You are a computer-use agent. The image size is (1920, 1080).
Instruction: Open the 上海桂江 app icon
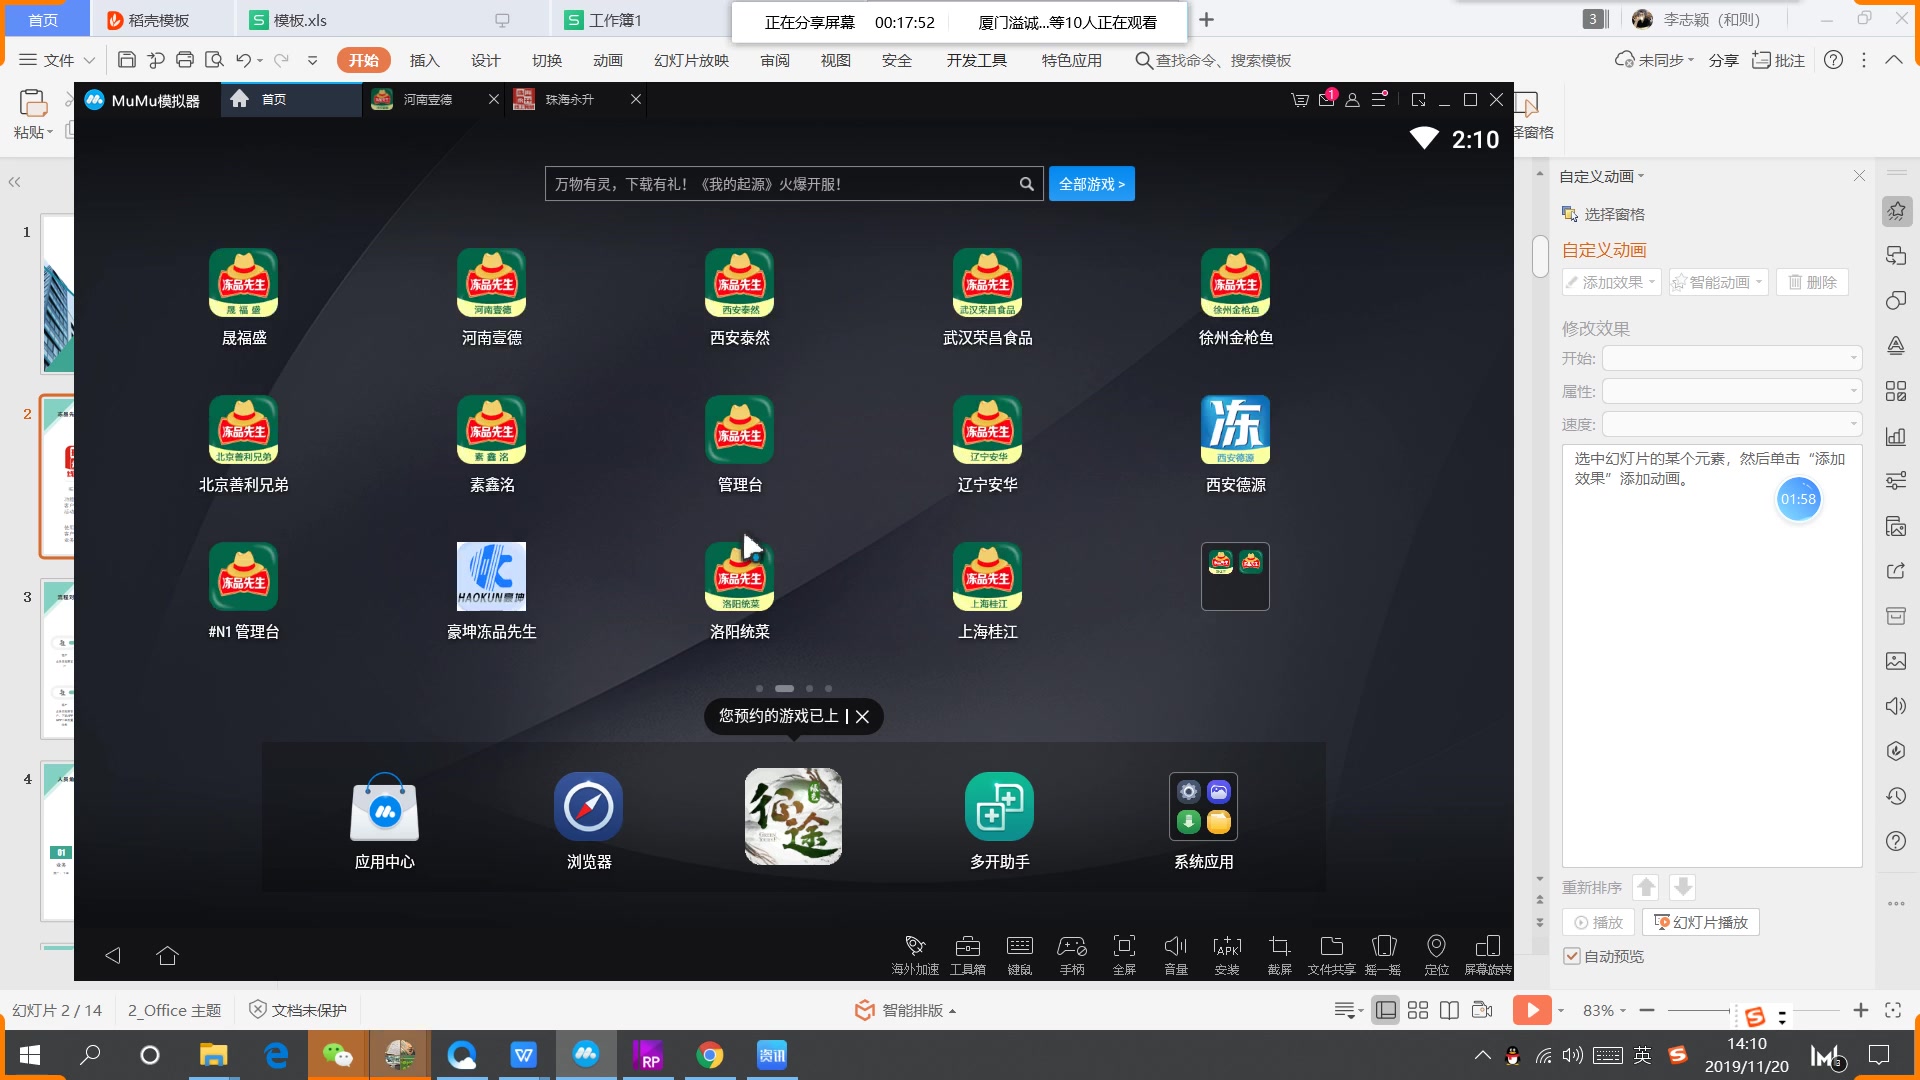click(988, 577)
